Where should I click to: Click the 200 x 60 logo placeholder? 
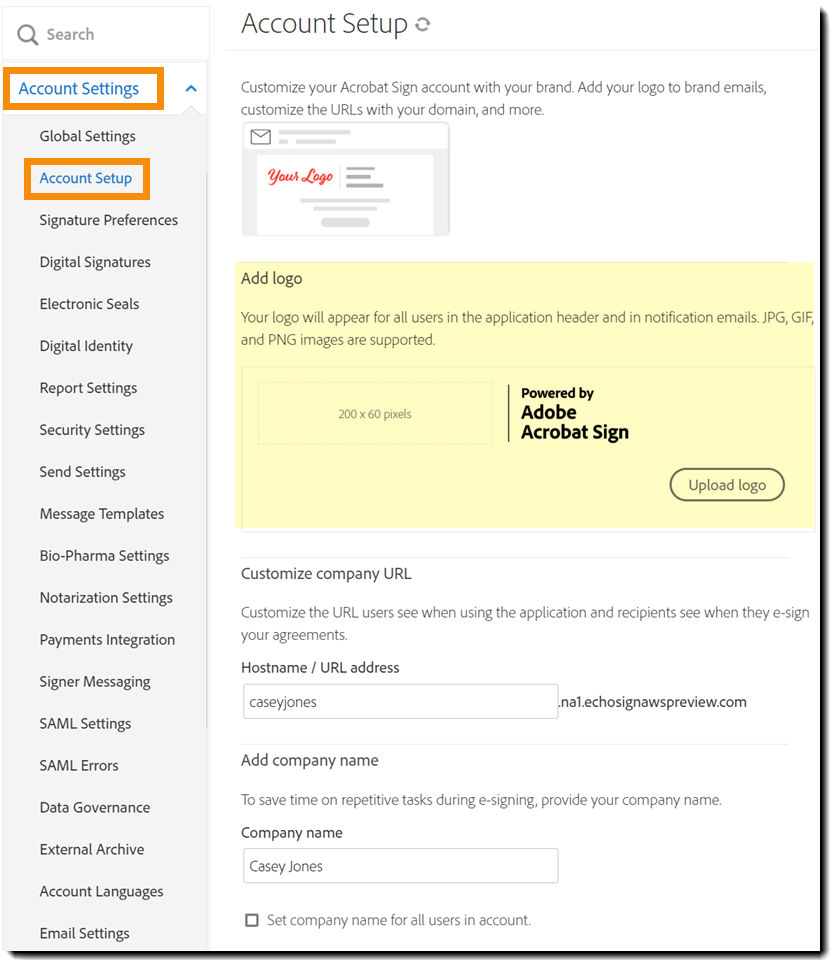pyautogui.click(x=374, y=413)
